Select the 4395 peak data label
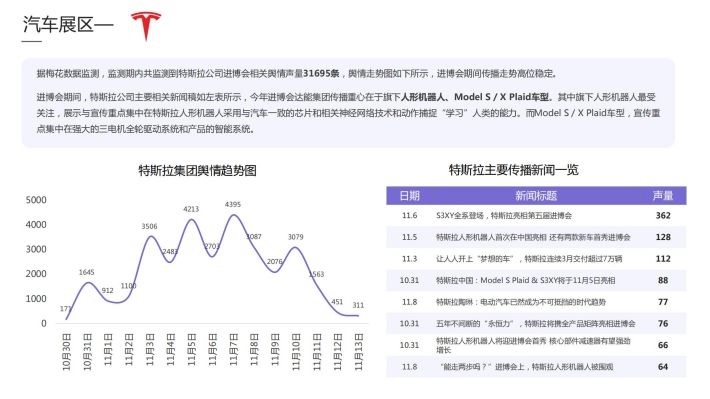Viewport: 710px width, 399px height. click(x=233, y=204)
